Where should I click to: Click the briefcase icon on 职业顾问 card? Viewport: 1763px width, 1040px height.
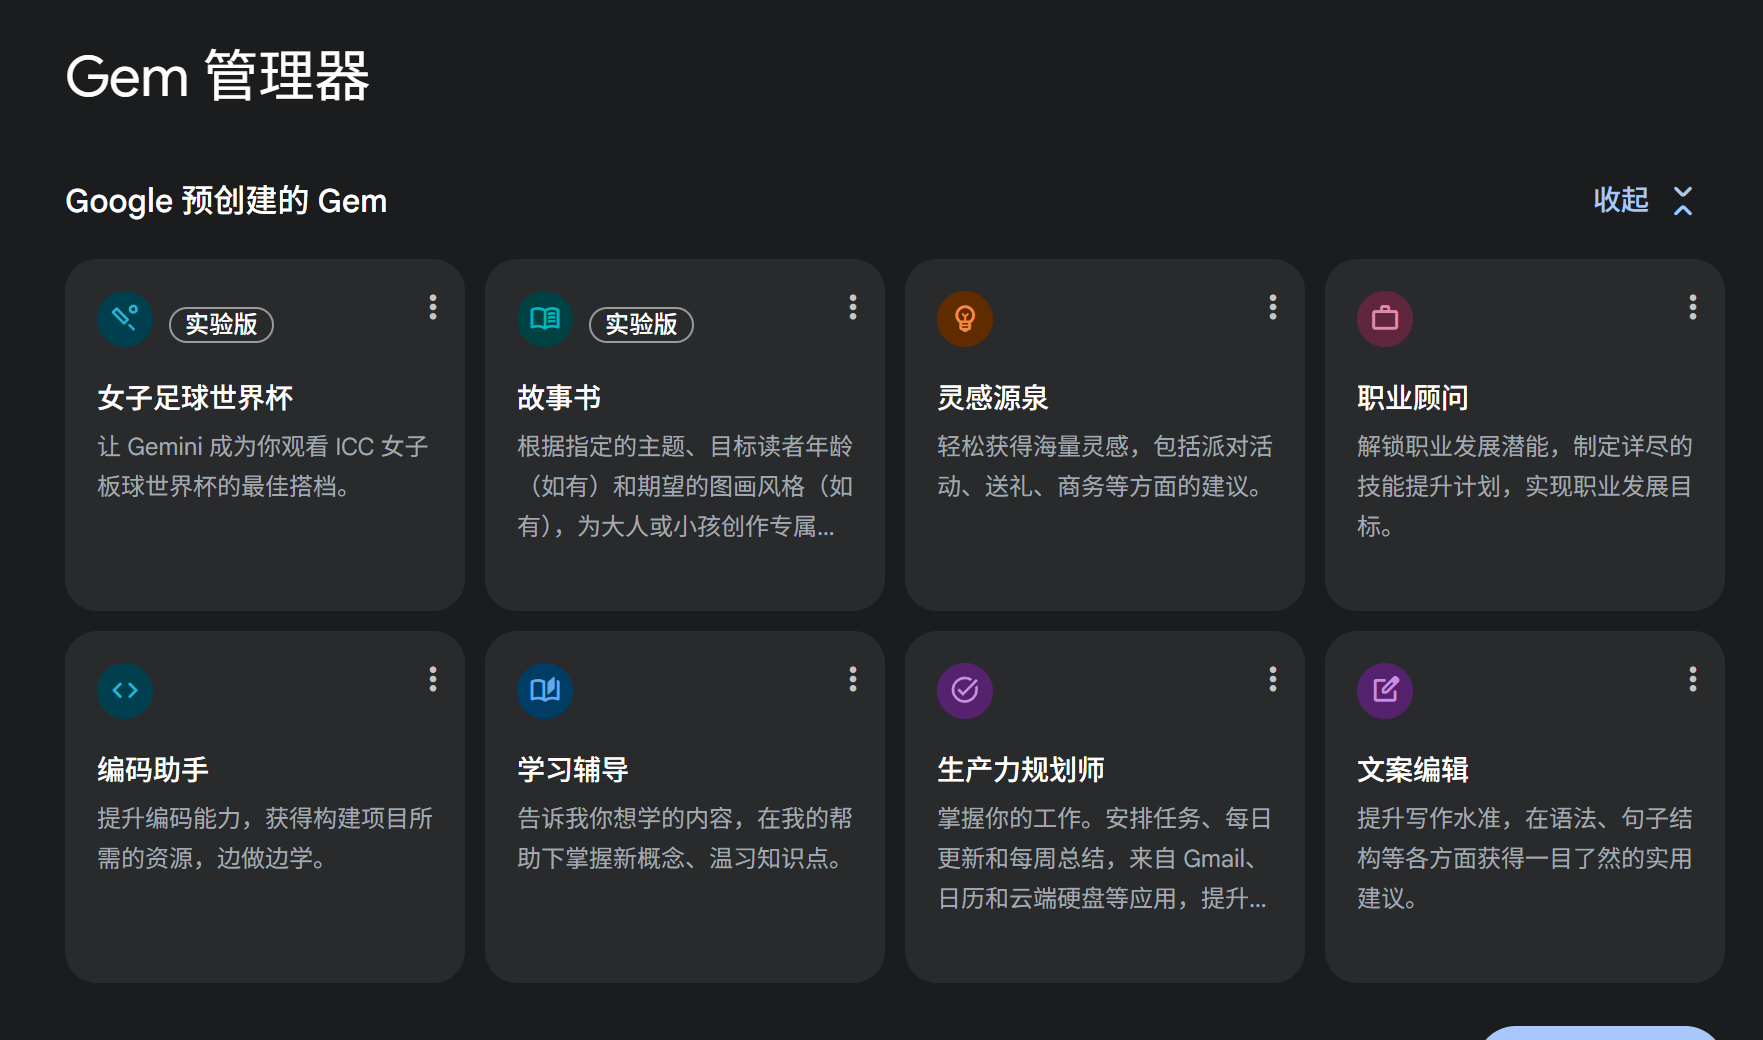coord(1385,319)
